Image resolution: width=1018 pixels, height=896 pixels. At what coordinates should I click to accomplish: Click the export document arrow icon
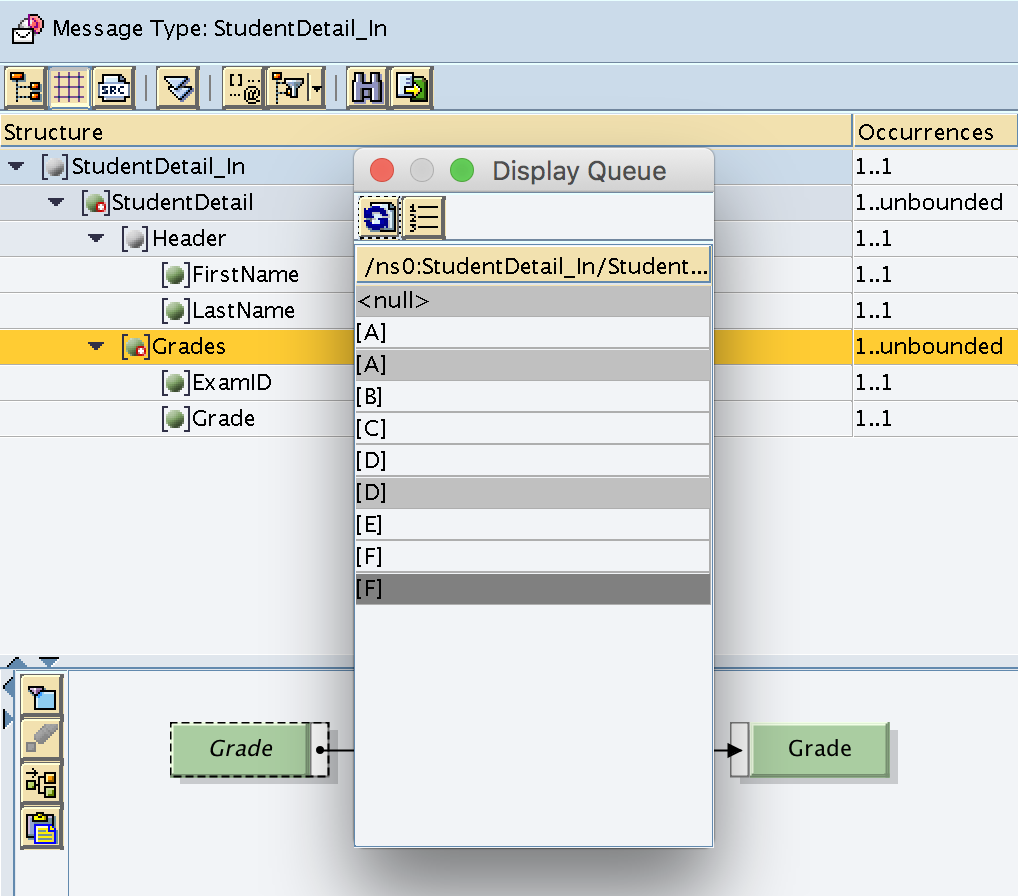(x=412, y=87)
